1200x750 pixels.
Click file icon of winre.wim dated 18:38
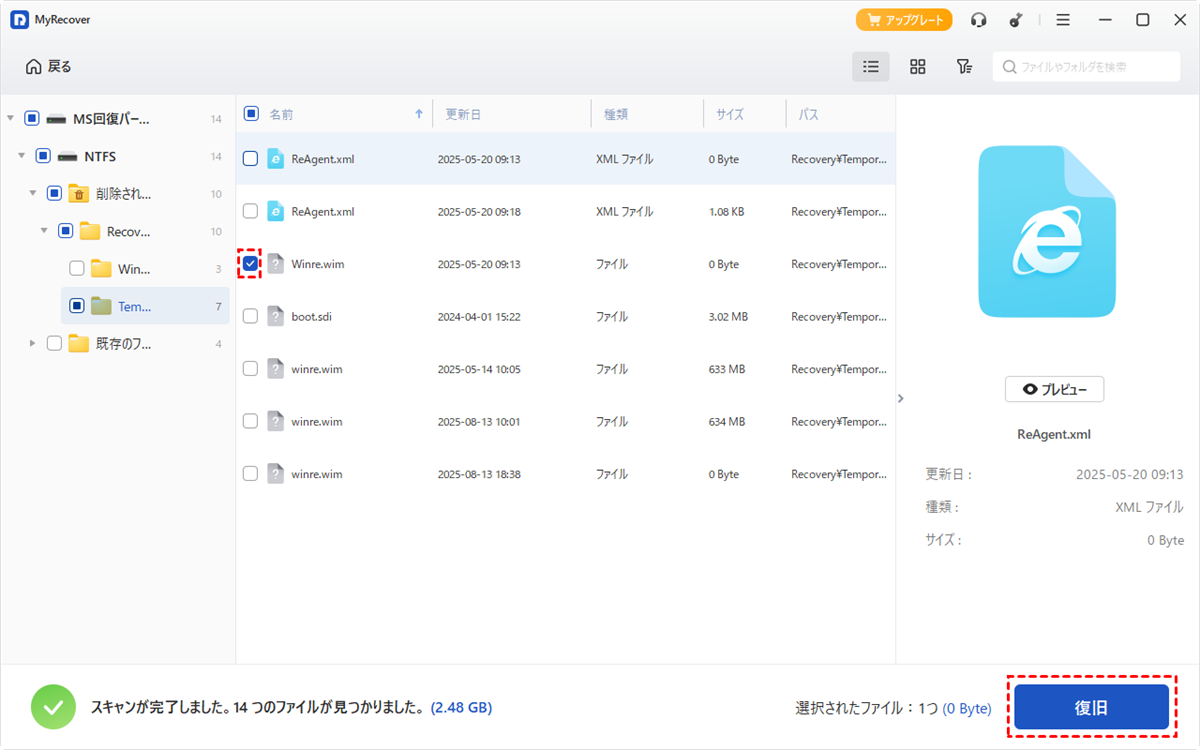pos(275,474)
